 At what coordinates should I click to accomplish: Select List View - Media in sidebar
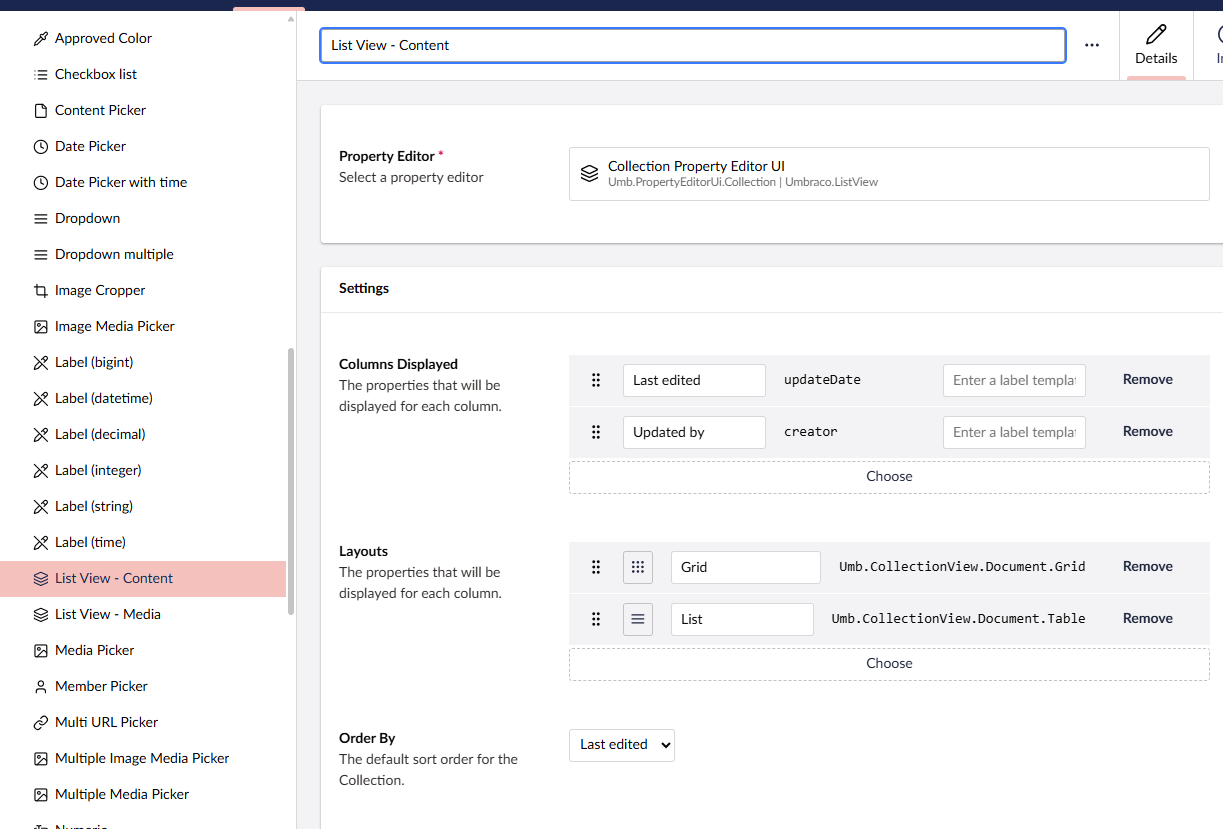click(143, 614)
